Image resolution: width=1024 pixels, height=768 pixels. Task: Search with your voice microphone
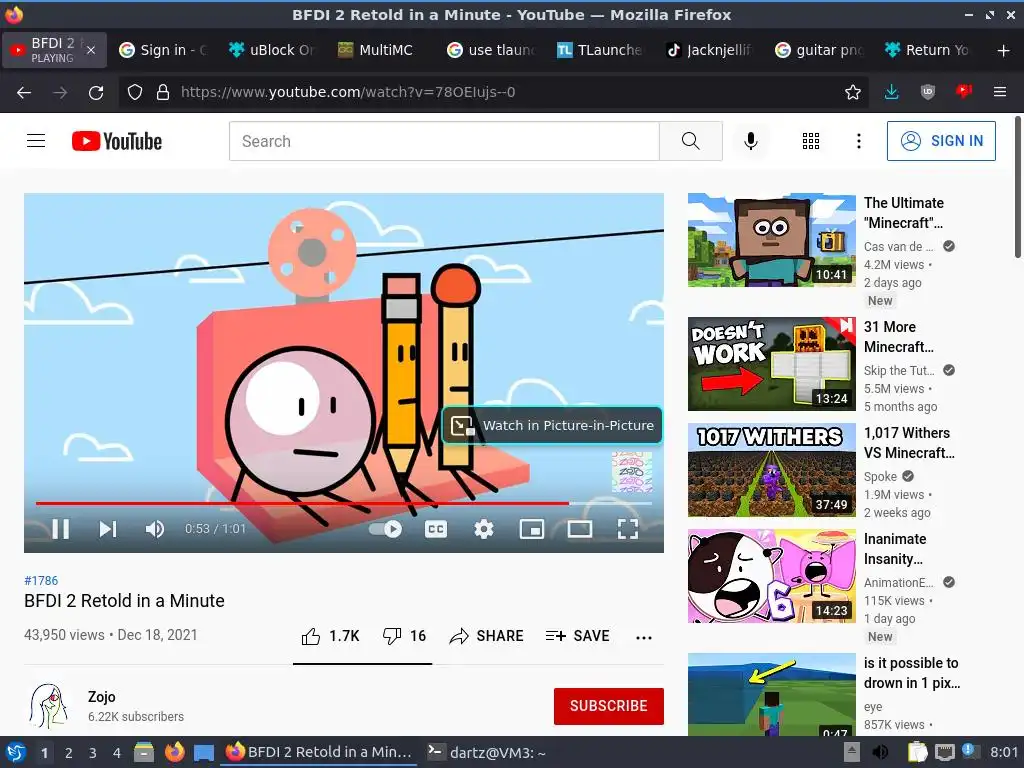tap(751, 141)
